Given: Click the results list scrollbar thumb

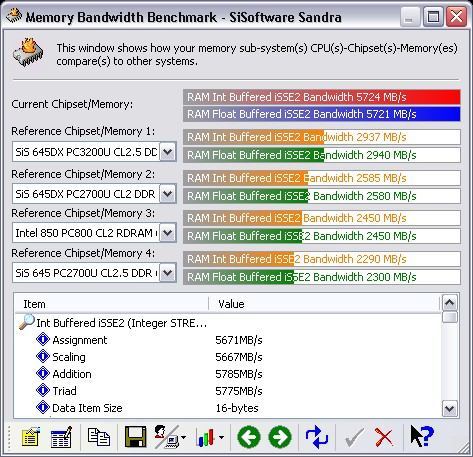Looking at the screenshot, I should pyautogui.click(x=450, y=317).
